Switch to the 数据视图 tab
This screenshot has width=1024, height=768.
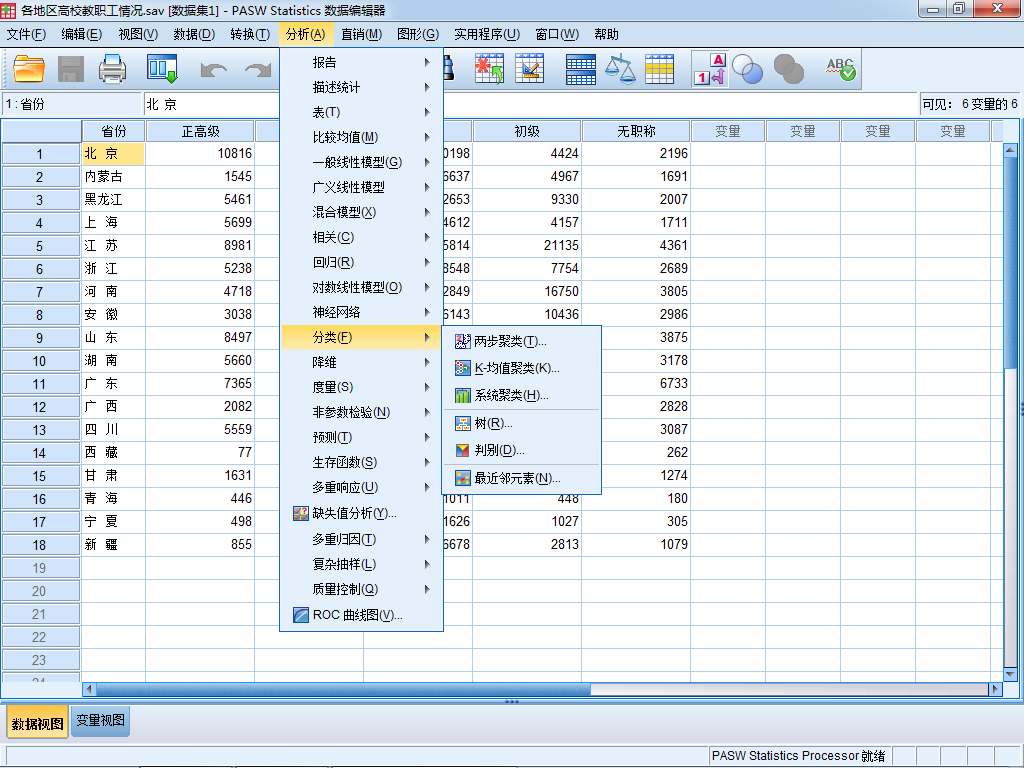pos(37,723)
